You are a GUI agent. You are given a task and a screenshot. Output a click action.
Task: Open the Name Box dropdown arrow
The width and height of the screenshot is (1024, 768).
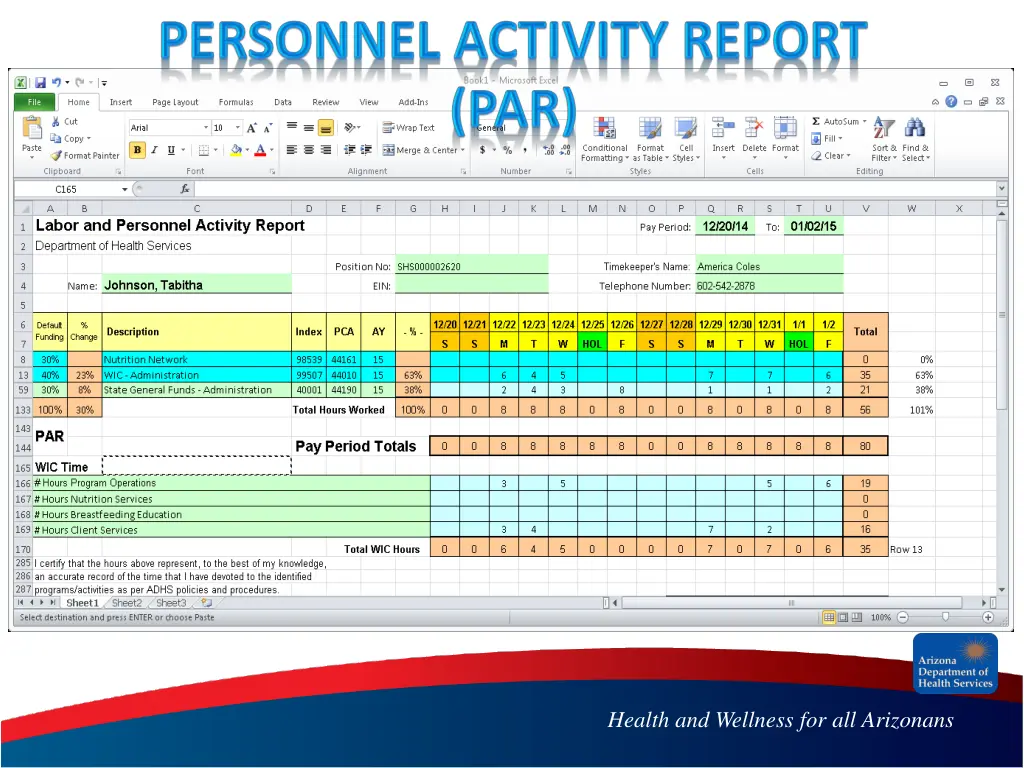coord(124,189)
